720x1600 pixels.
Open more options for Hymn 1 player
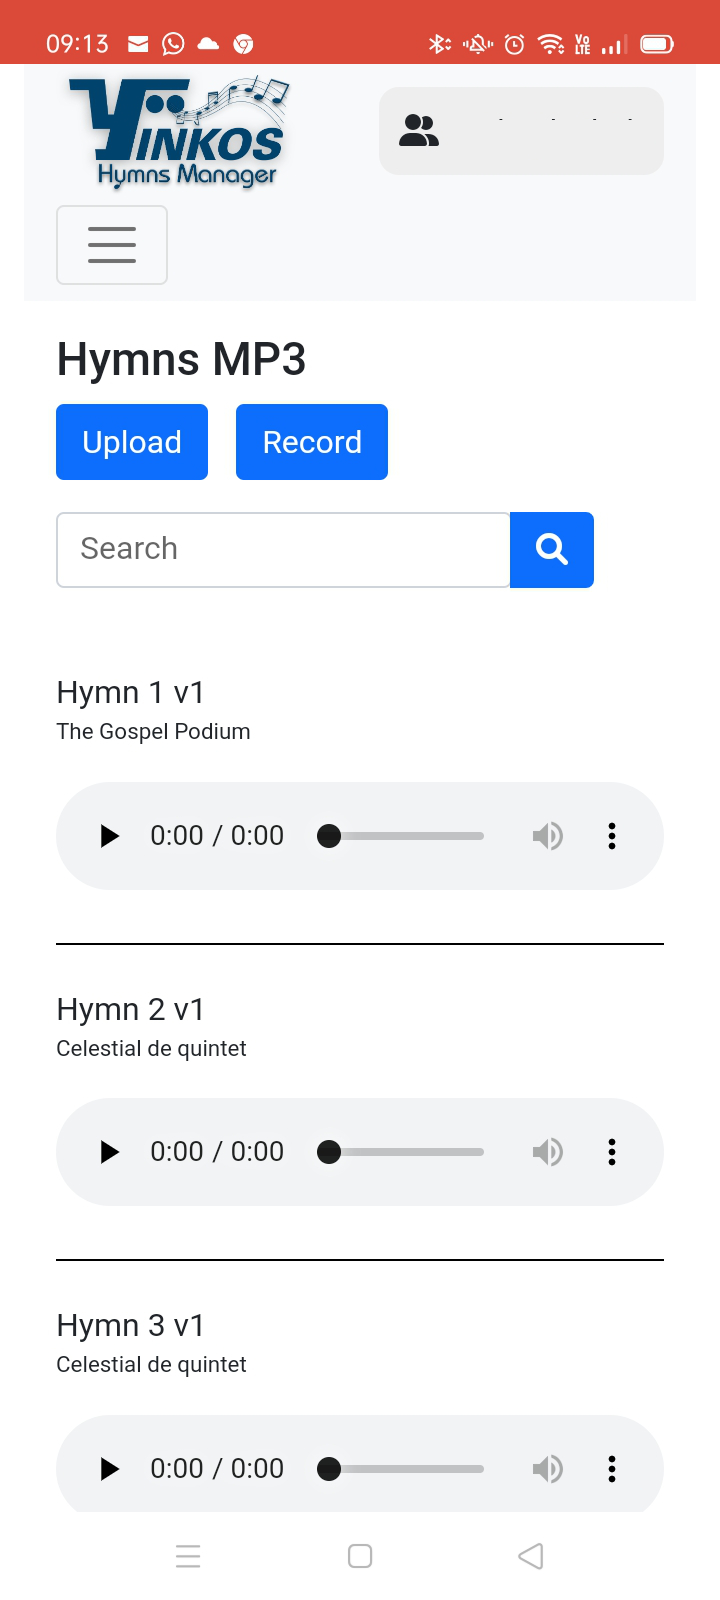click(612, 836)
